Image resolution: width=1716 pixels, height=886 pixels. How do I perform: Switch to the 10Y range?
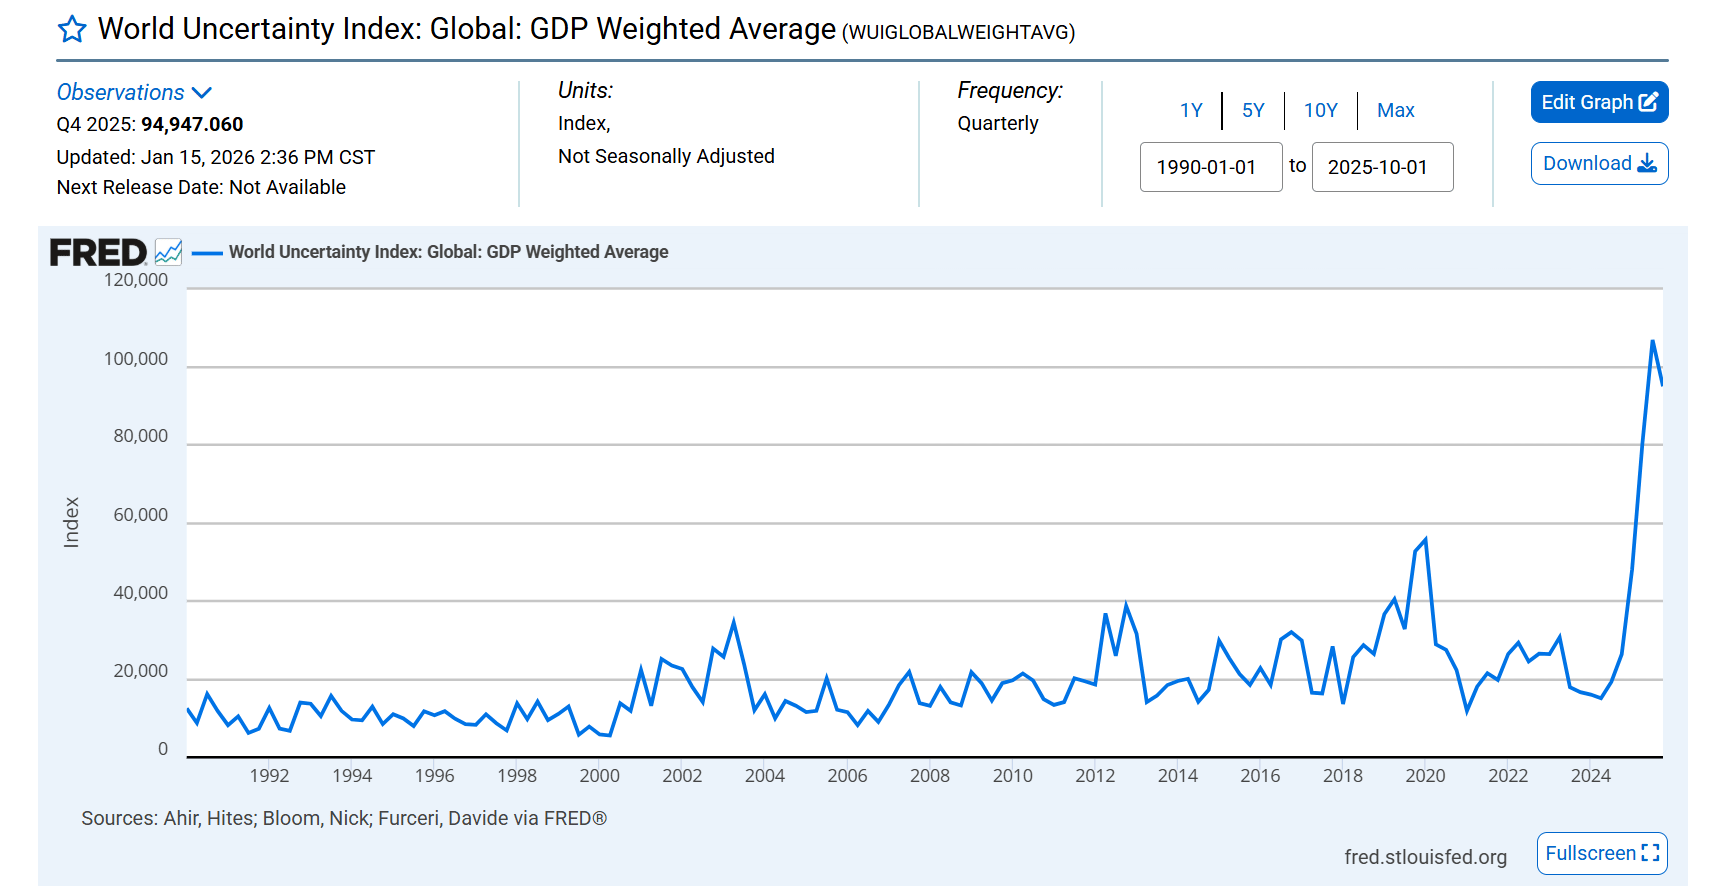(1320, 110)
